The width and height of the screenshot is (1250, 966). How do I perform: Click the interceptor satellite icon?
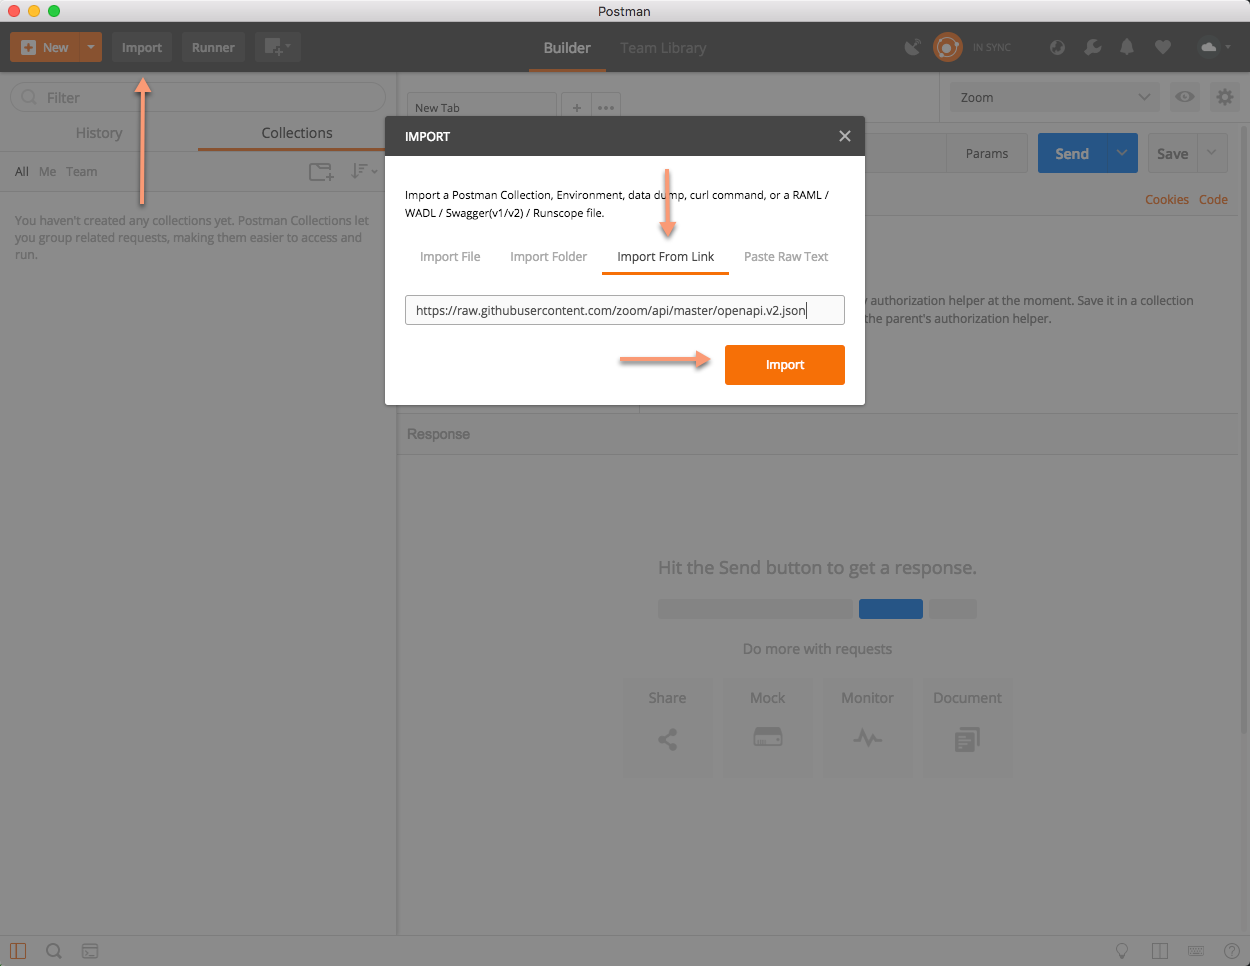click(913, 47)
